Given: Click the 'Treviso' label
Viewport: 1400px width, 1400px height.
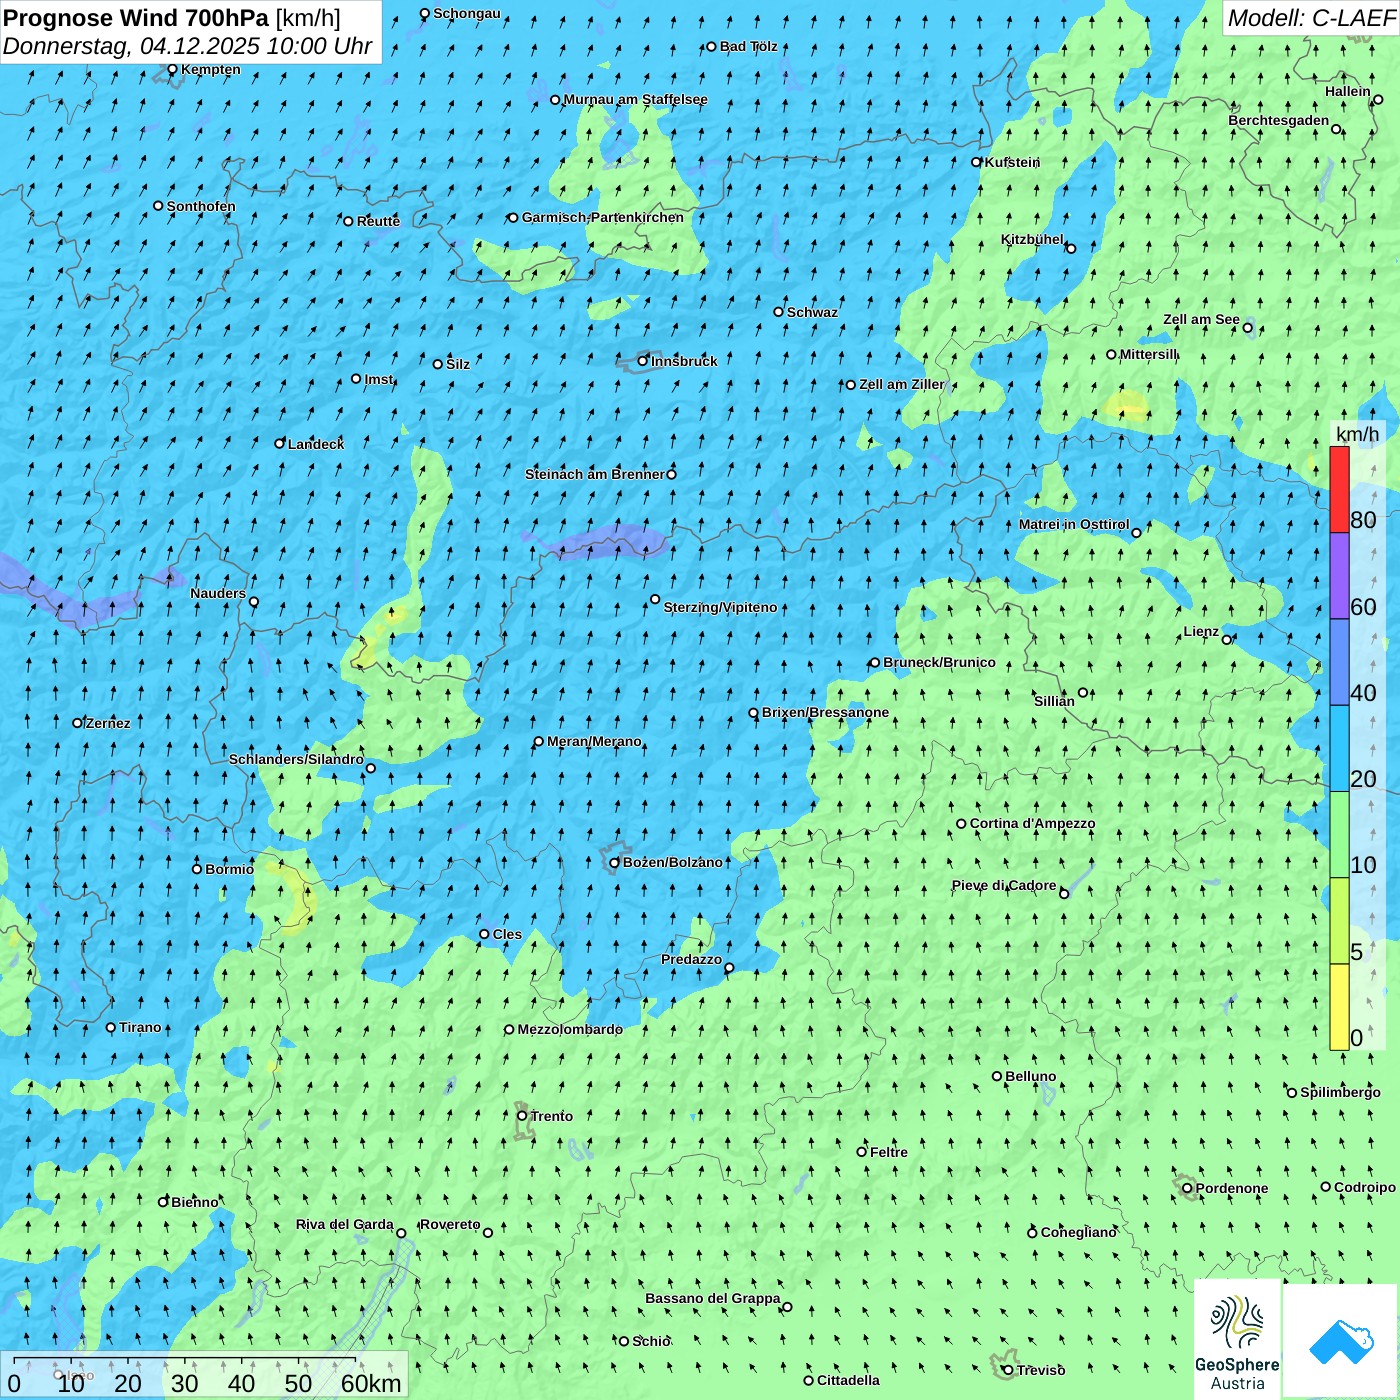Looking at the screenshot, I should (1041, 1370).
